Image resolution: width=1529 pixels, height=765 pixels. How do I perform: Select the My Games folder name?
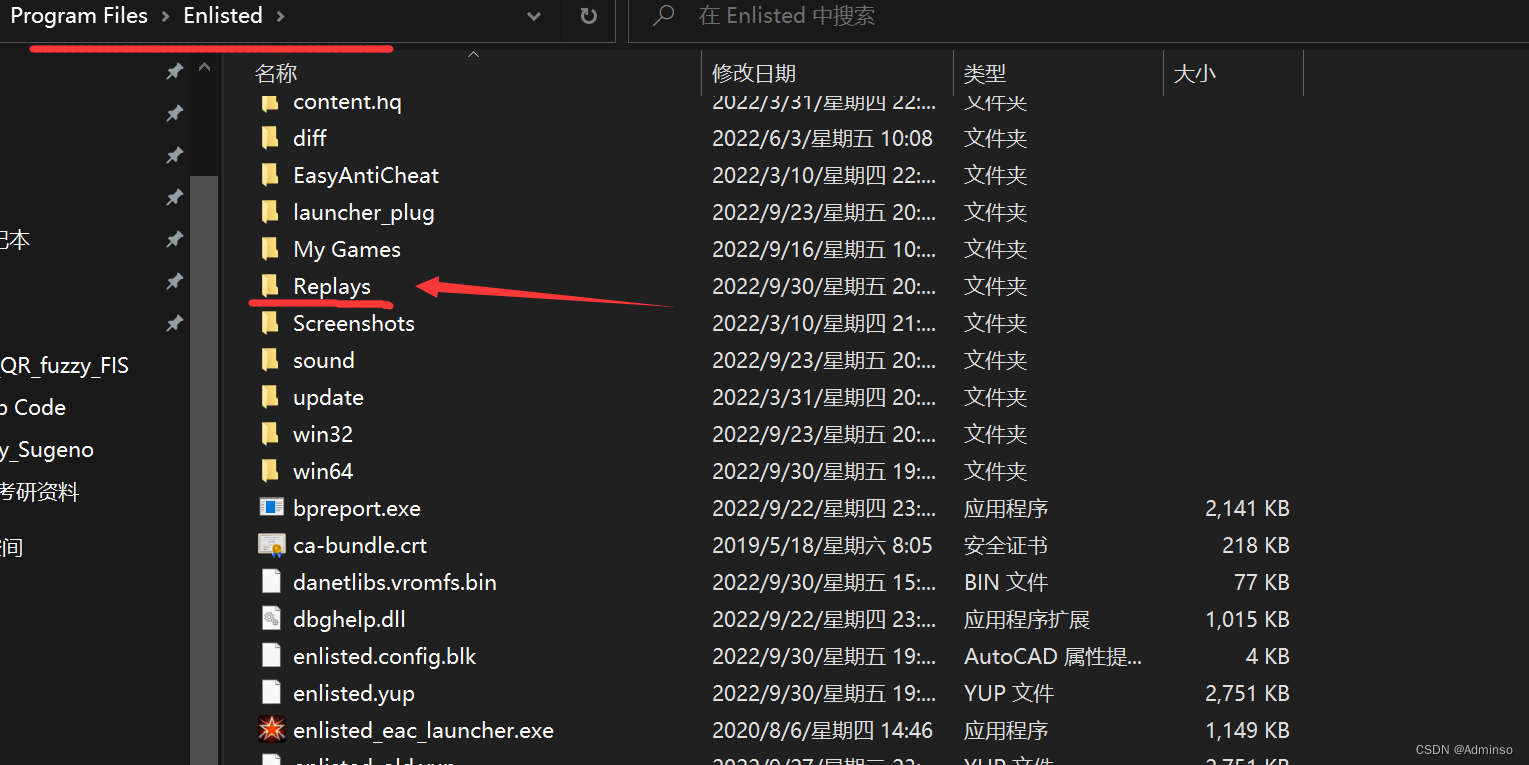click(347, 249)
